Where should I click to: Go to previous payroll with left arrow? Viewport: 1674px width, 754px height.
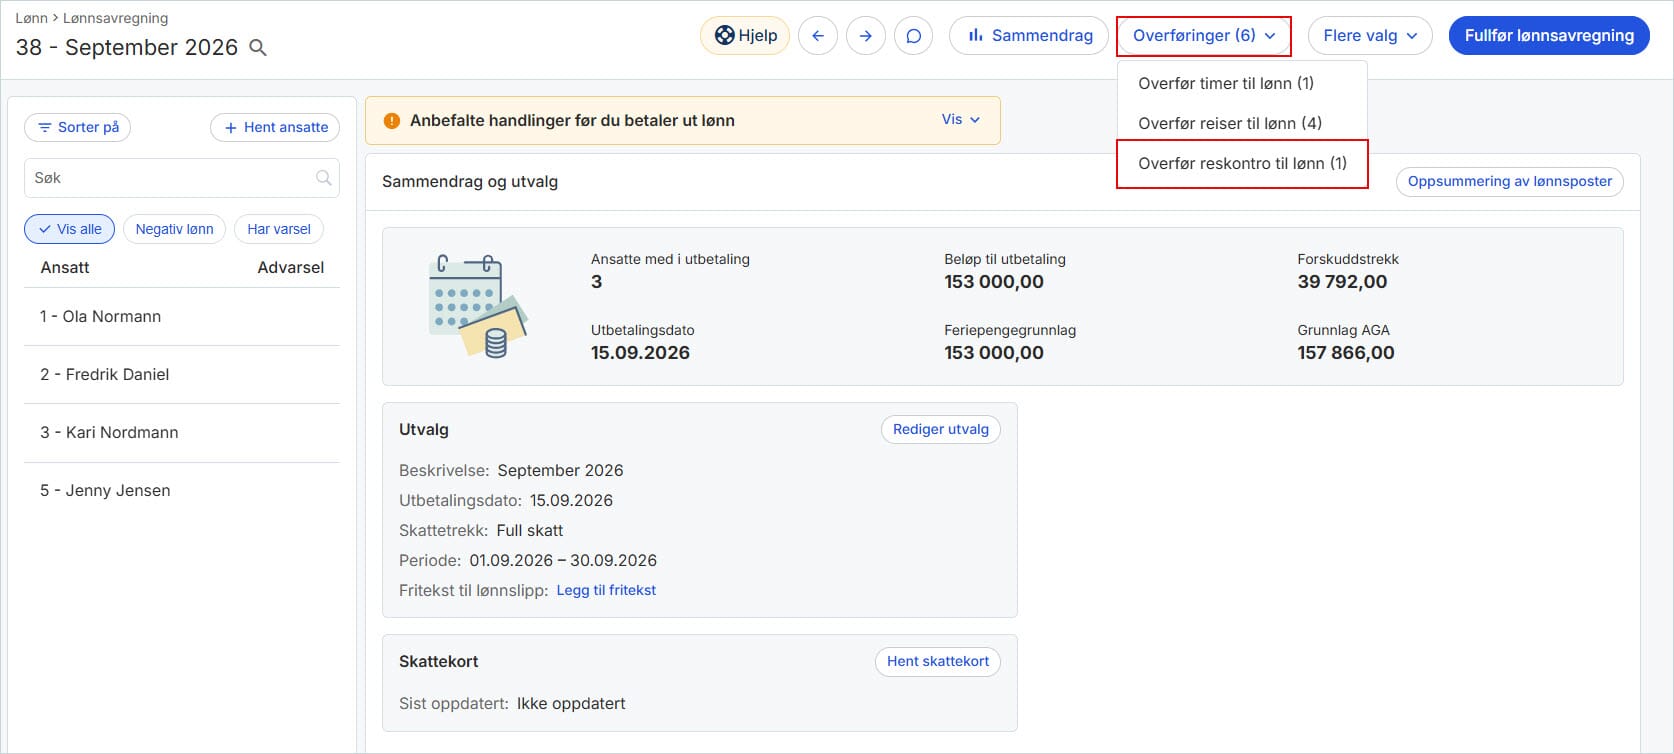pyautogui.click(x=818, y=36)
